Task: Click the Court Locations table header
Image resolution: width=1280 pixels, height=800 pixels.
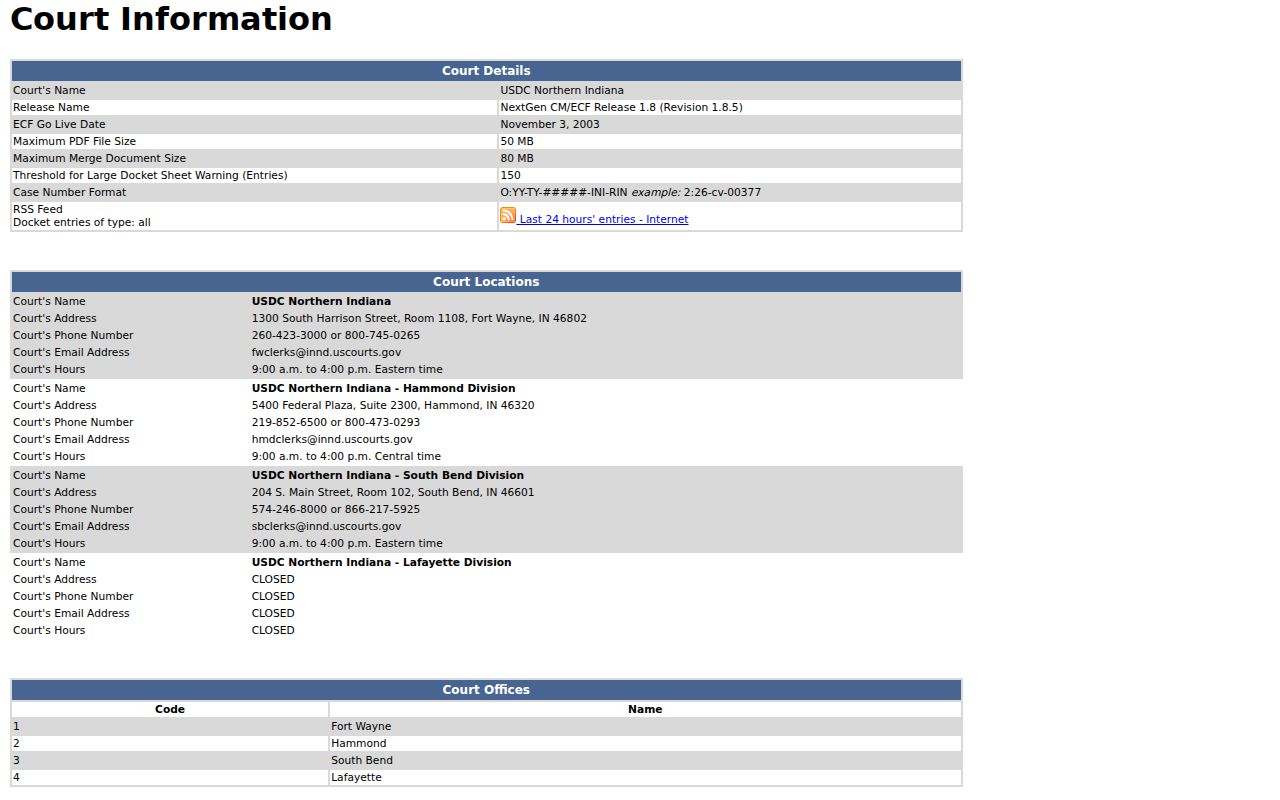Action: 486,282
